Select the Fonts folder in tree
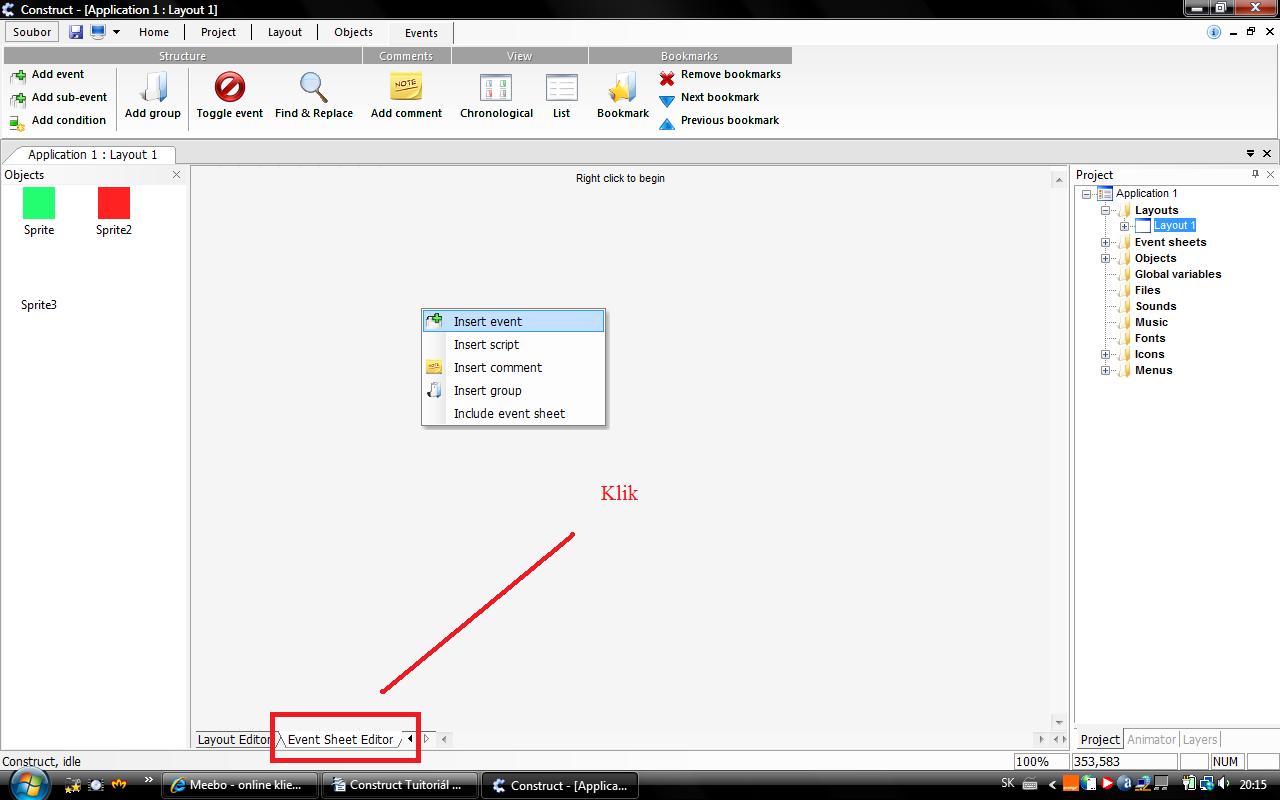 click(1150, 338)
